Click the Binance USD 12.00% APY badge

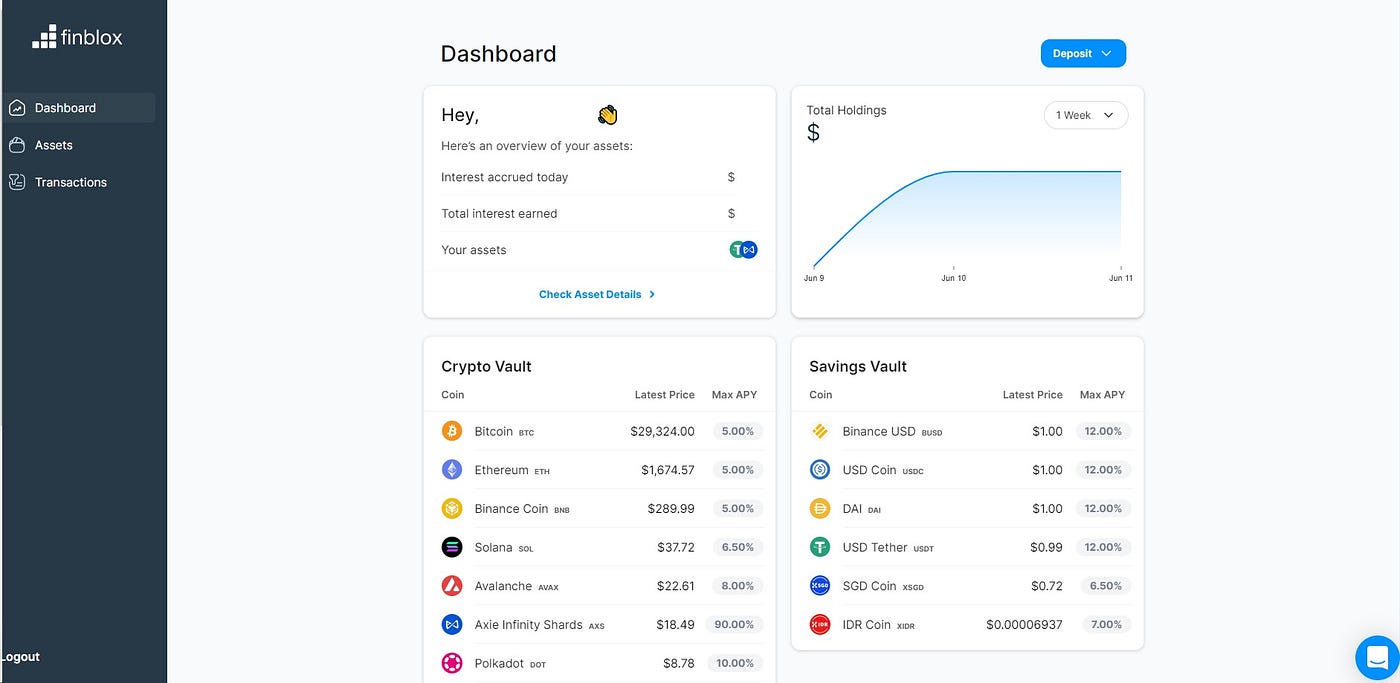point(1102,431)
